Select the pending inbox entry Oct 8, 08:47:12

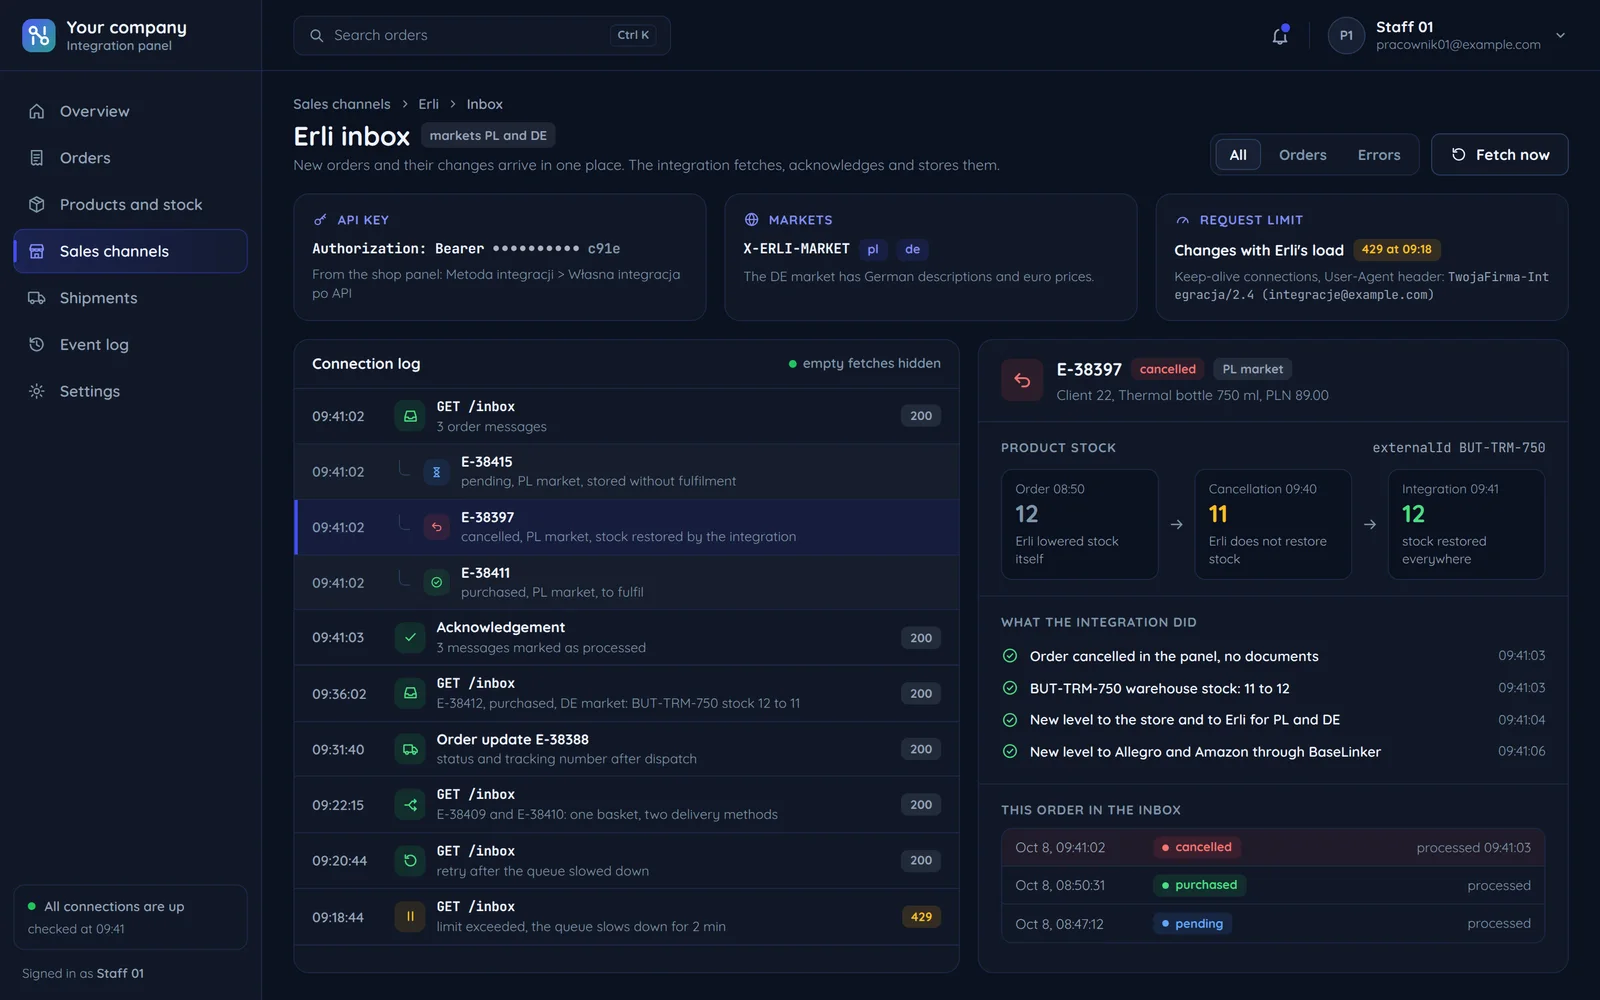point(1273,923)
